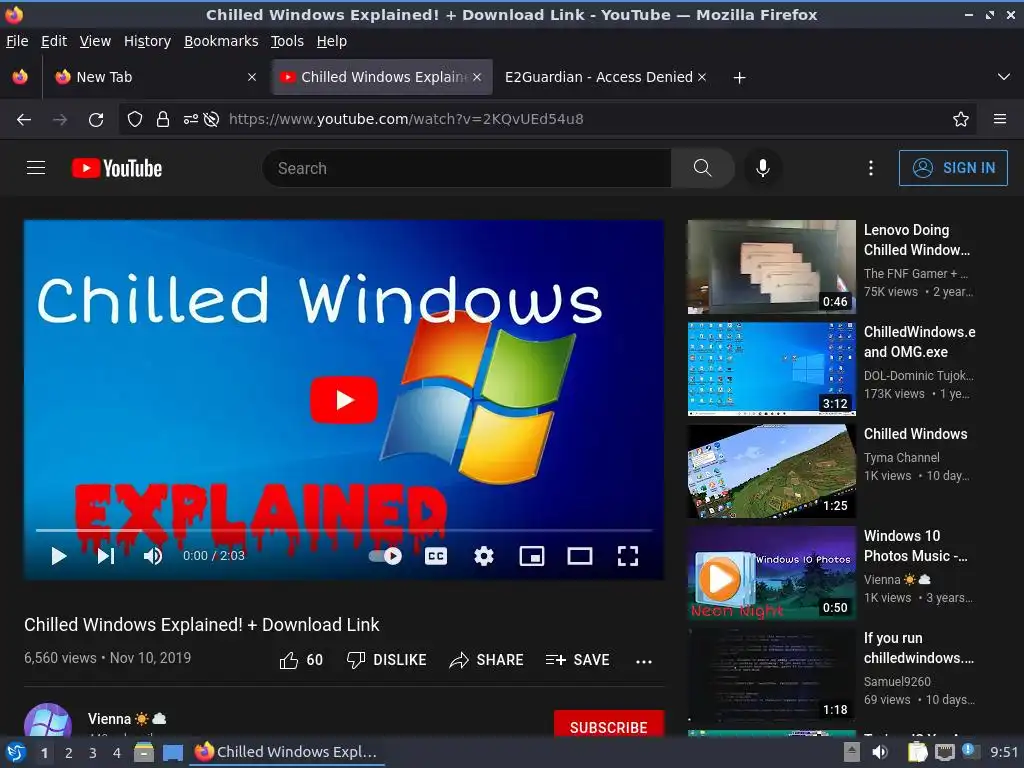Open Windows 10 Photos Music thumbnail
This screenshot has height=768, width=1024.
(x=771, y=573)
